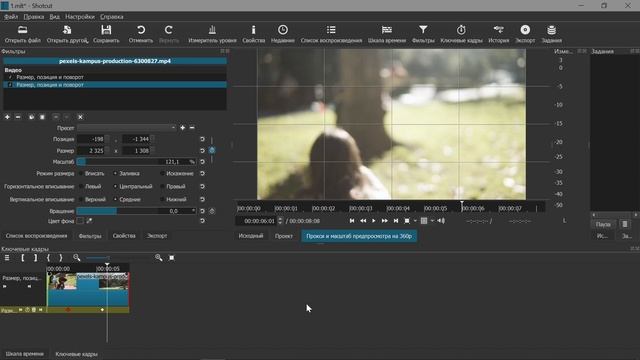Pick background color with eyedropper
Image resolution: width=640 pixels, height=360 pixels.
89,221
